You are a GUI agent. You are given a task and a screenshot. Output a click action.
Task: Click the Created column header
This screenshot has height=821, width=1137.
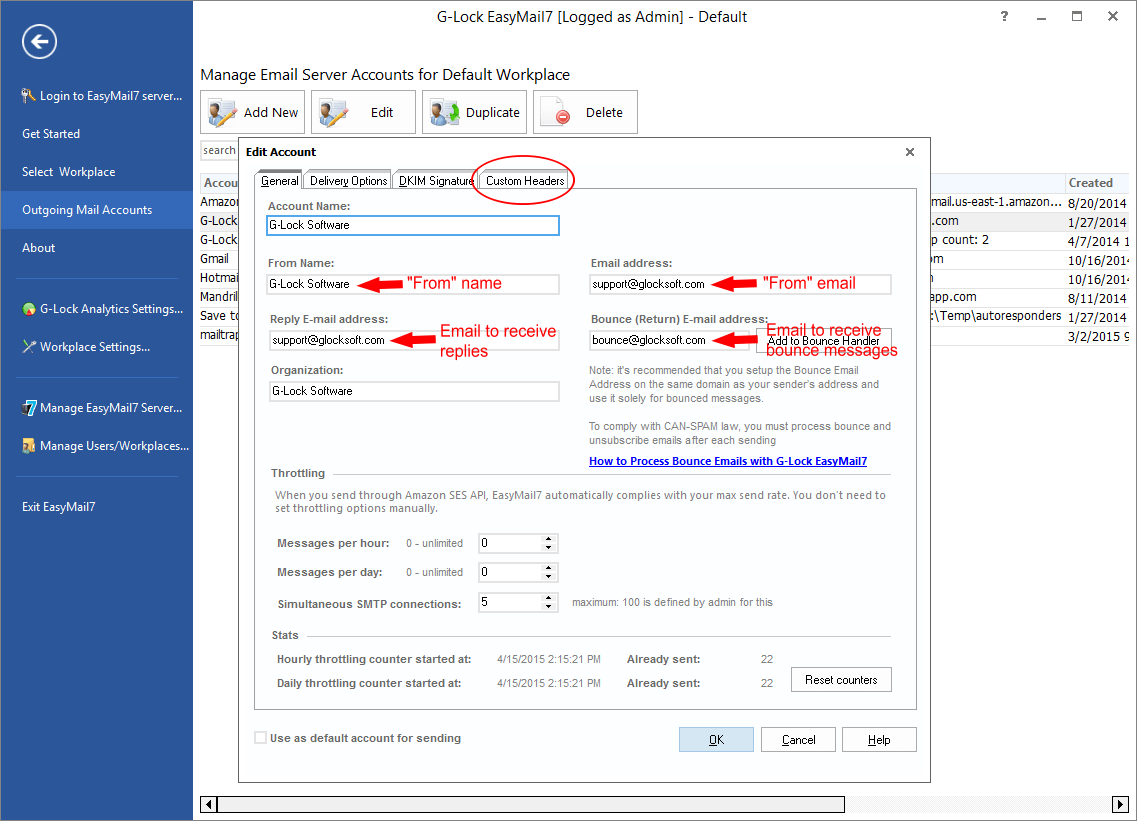tap(1096, 183)
